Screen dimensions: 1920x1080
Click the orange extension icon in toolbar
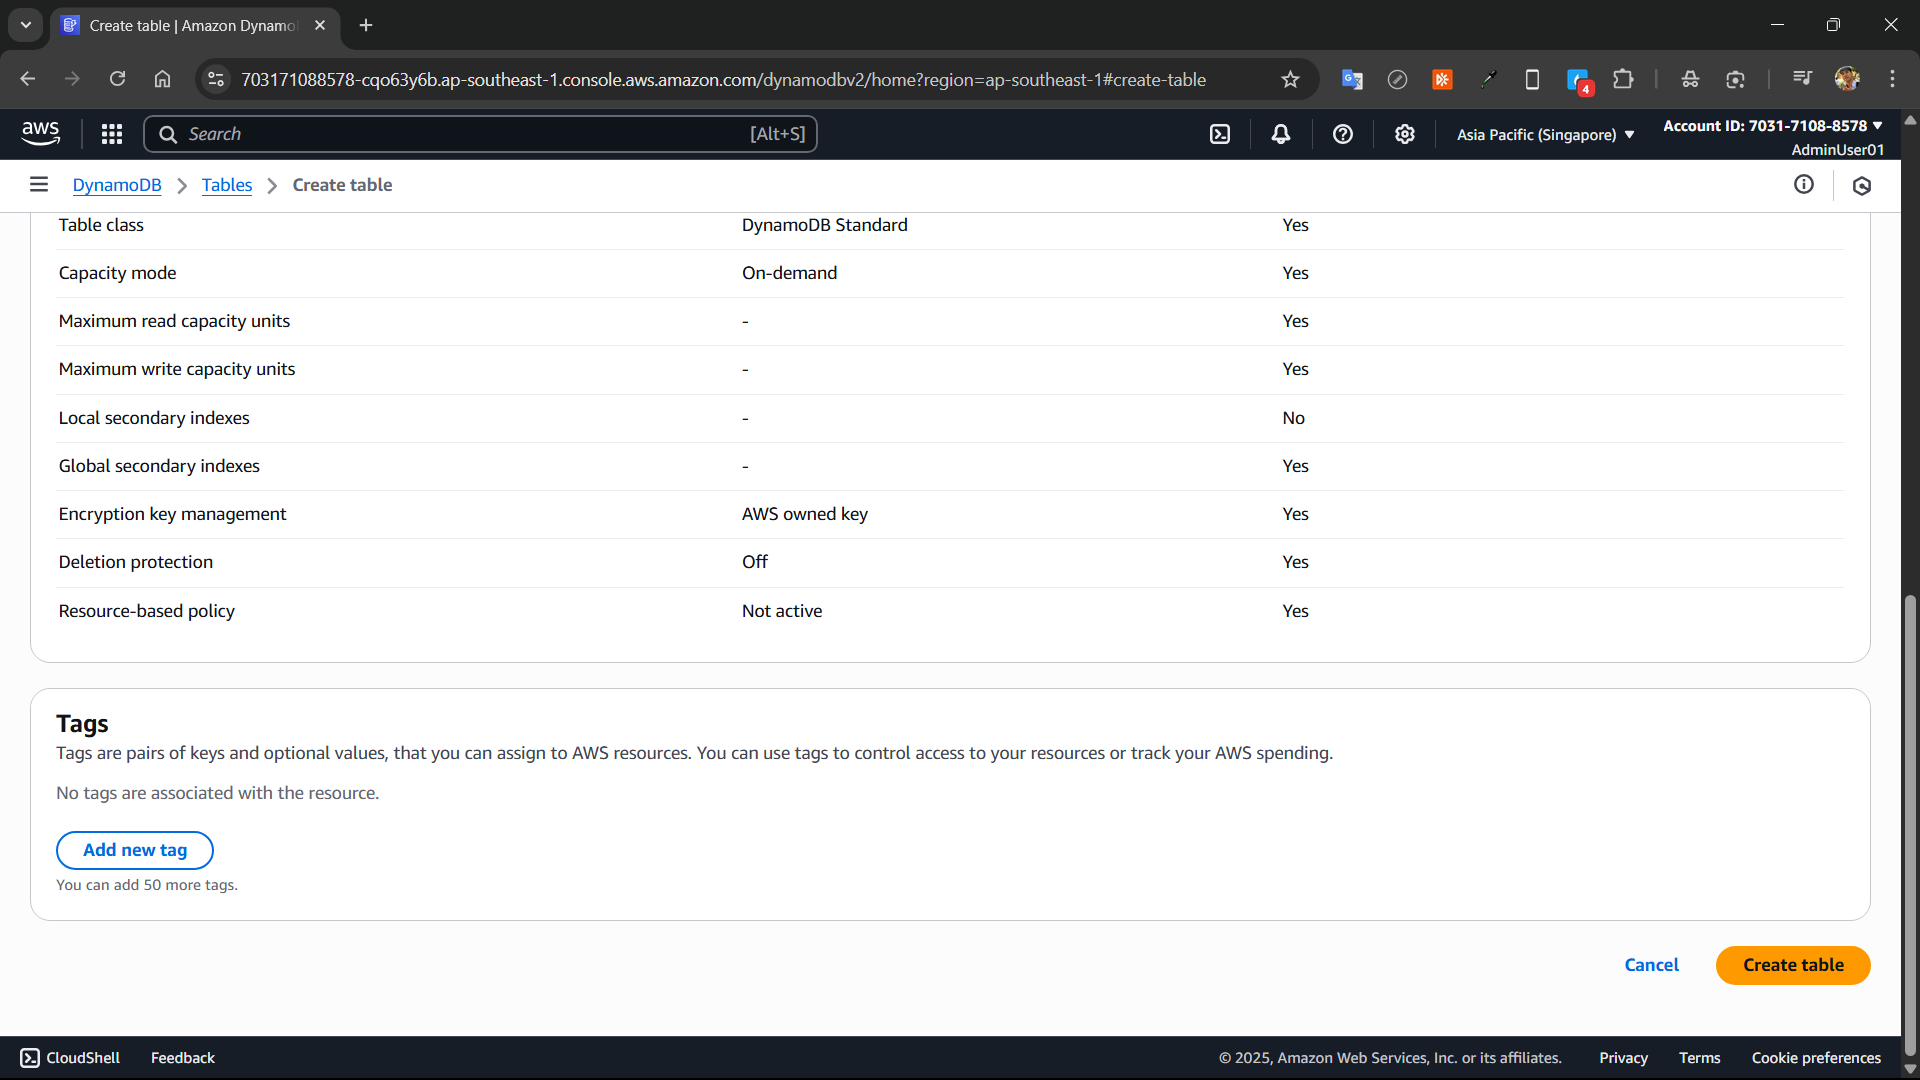(x=1442, y=79)
